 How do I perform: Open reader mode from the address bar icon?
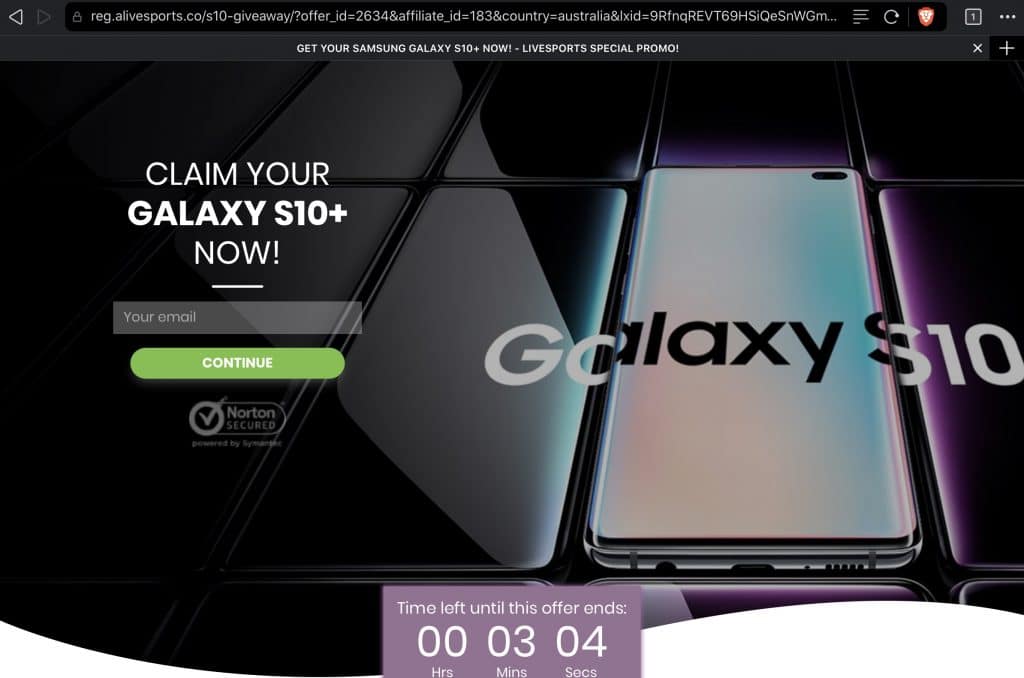861,16
